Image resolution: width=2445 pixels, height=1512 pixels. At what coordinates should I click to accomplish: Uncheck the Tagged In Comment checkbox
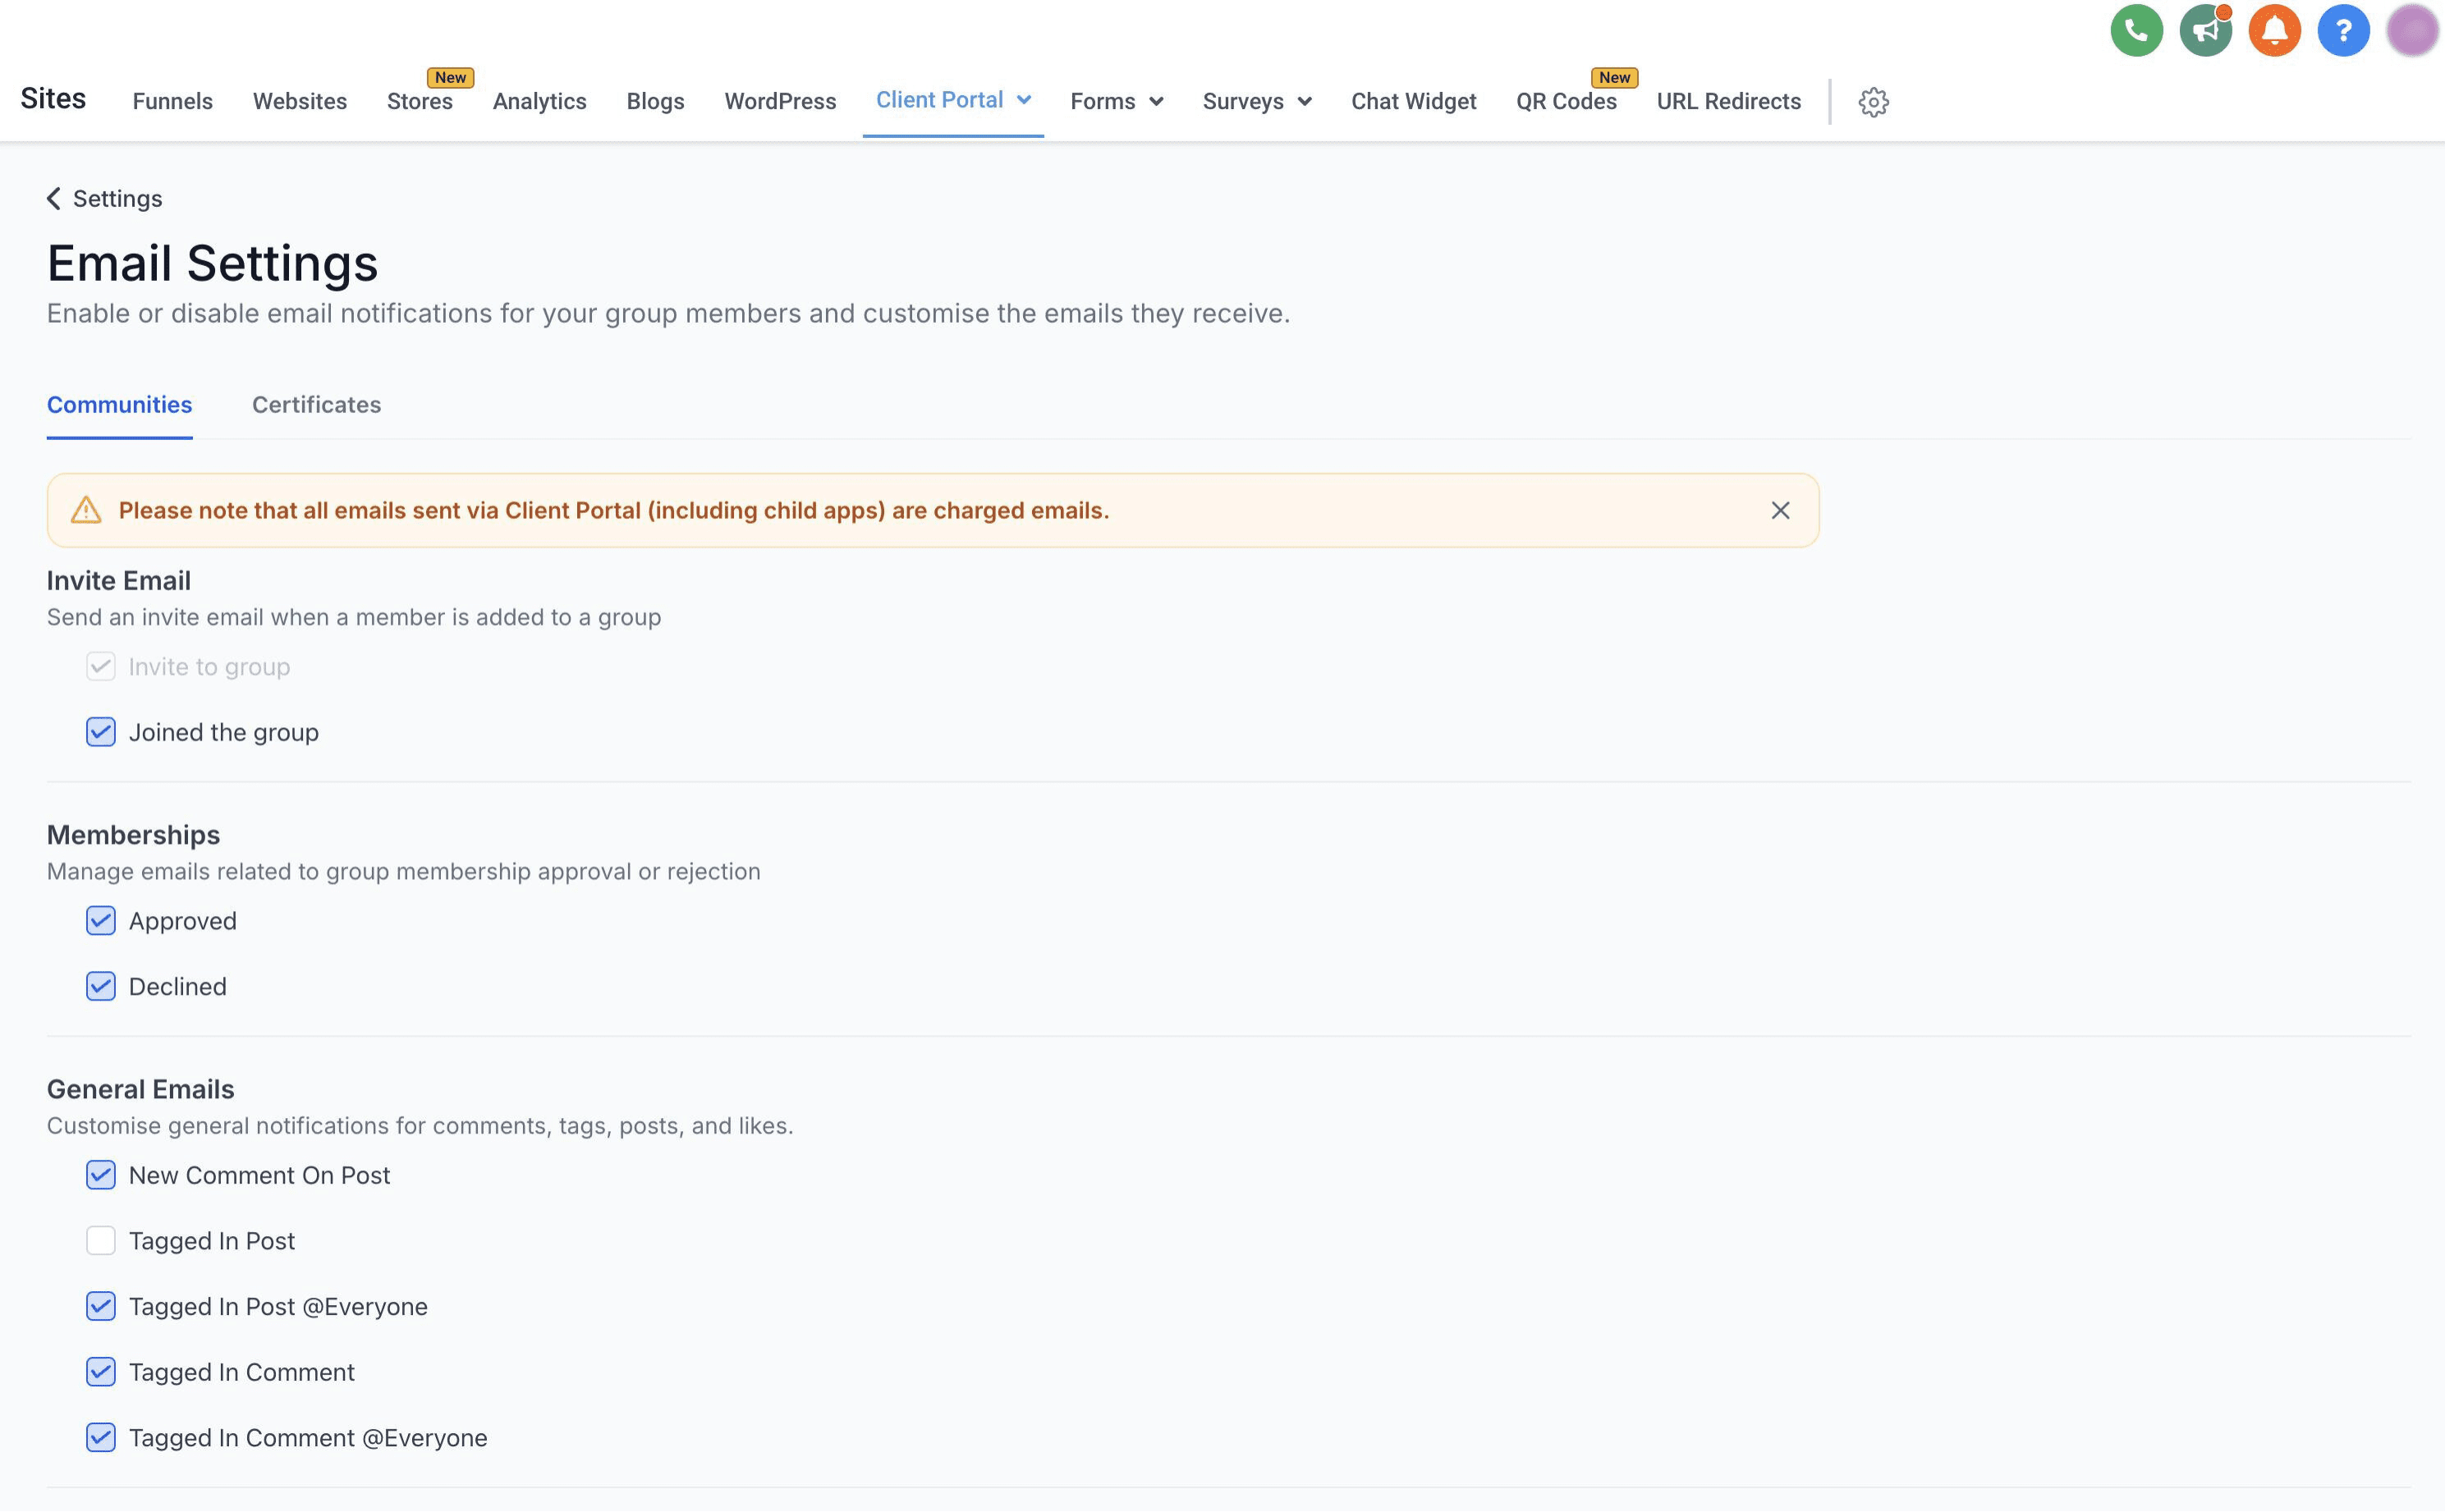pos(101,1372)
